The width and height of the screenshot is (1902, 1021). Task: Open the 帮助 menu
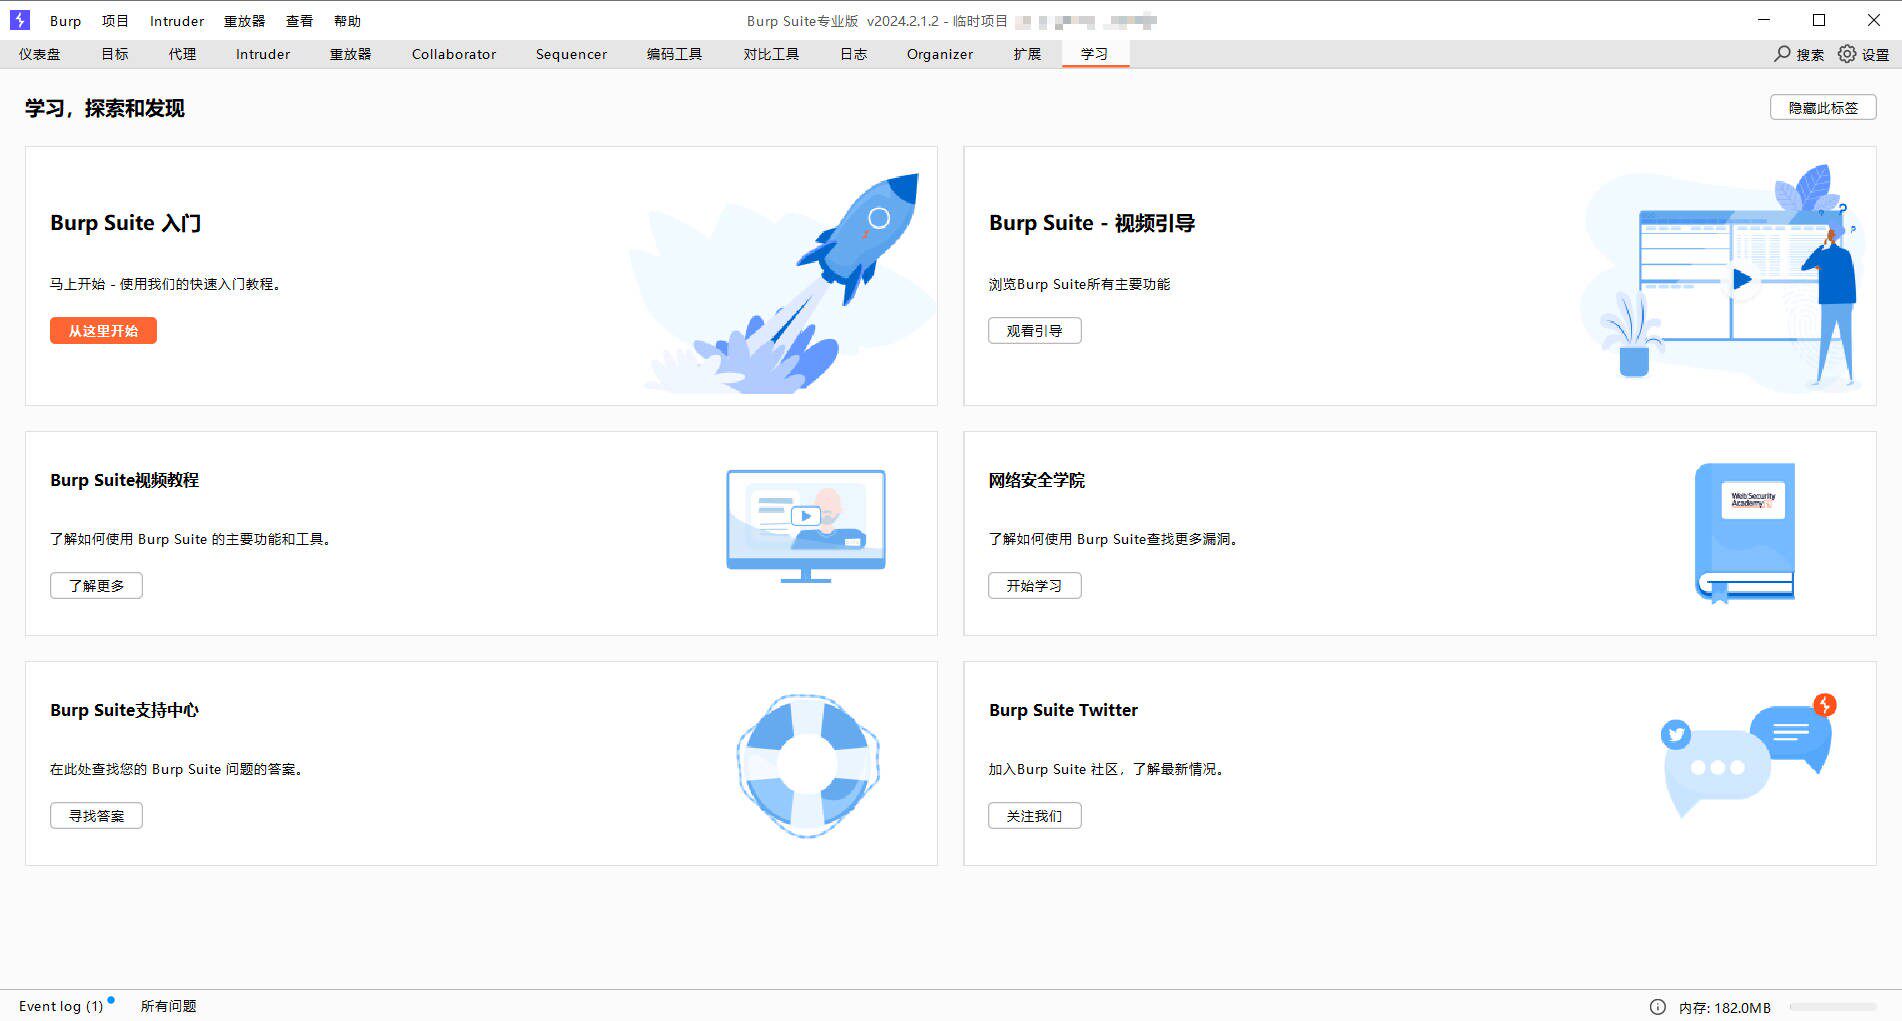click(x=347, y=21)
